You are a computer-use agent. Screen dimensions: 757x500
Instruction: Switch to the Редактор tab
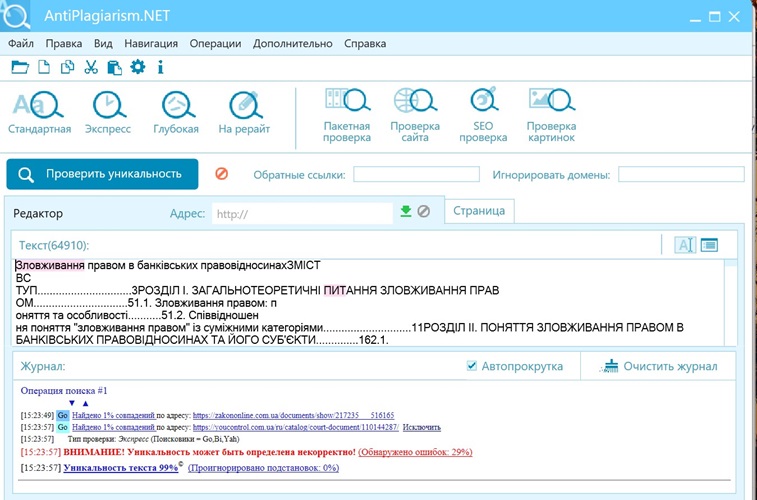[x=38, y=213]
